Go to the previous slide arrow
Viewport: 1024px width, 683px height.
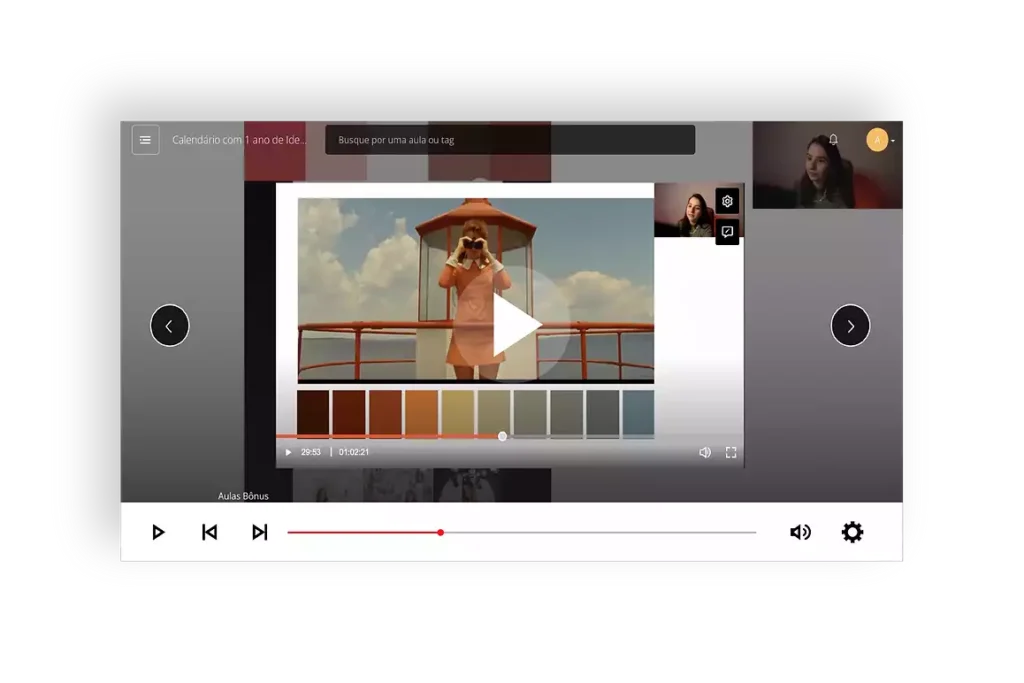pyautogui.click(x=170, y=326)
